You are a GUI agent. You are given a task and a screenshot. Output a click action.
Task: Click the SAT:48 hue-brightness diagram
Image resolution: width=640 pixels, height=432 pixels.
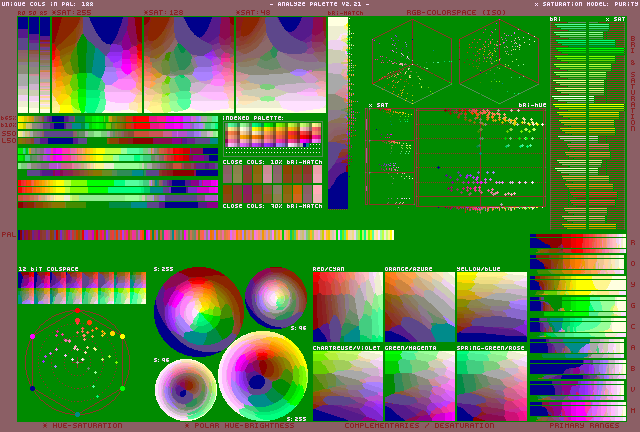coord(280,64)
